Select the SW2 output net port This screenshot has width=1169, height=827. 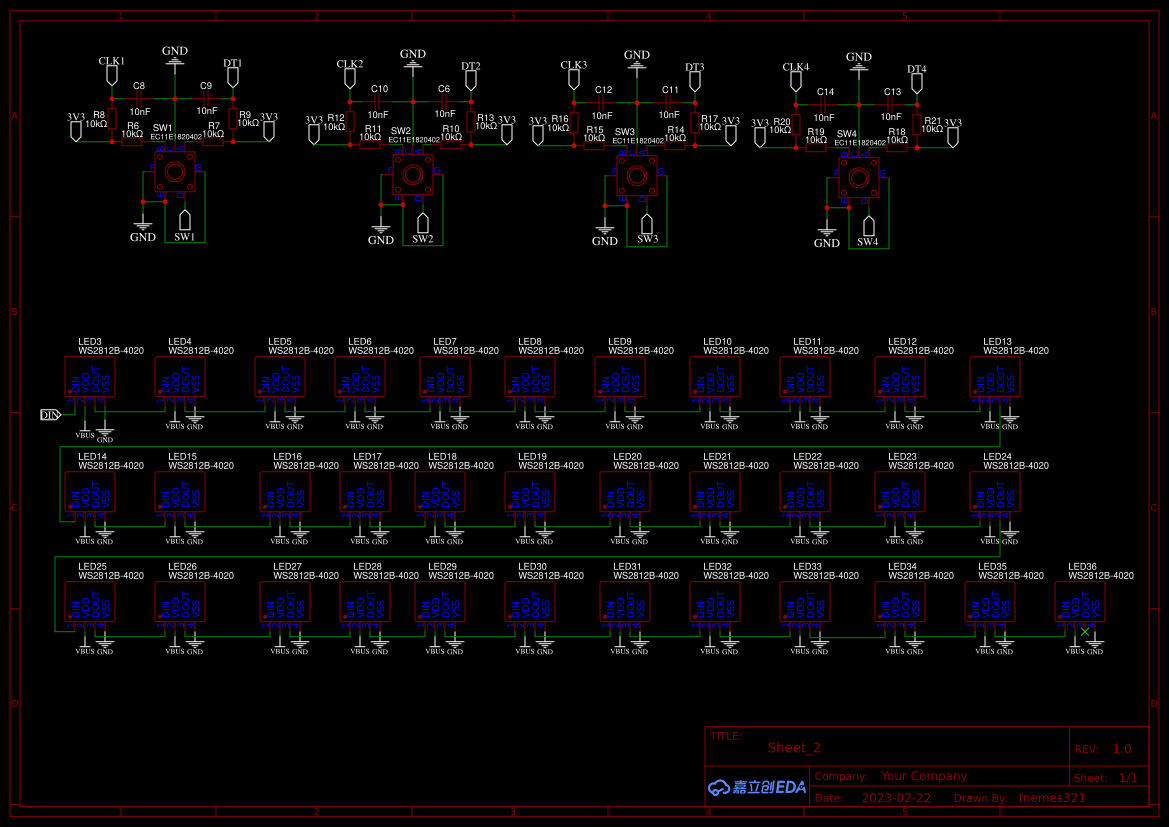tap(423, 222)
